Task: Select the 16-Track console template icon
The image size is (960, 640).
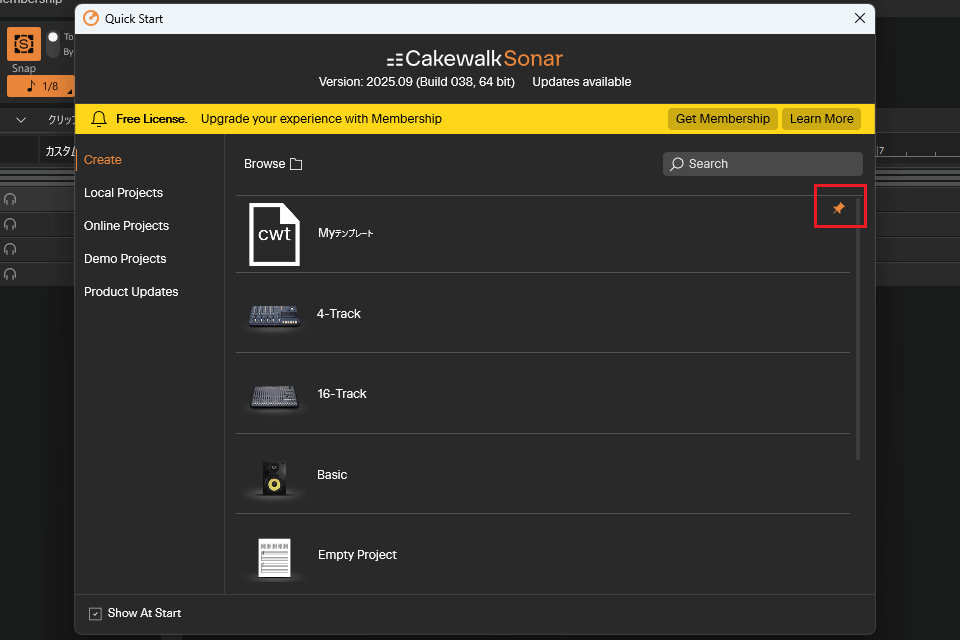Action: (x=274, y=395)
